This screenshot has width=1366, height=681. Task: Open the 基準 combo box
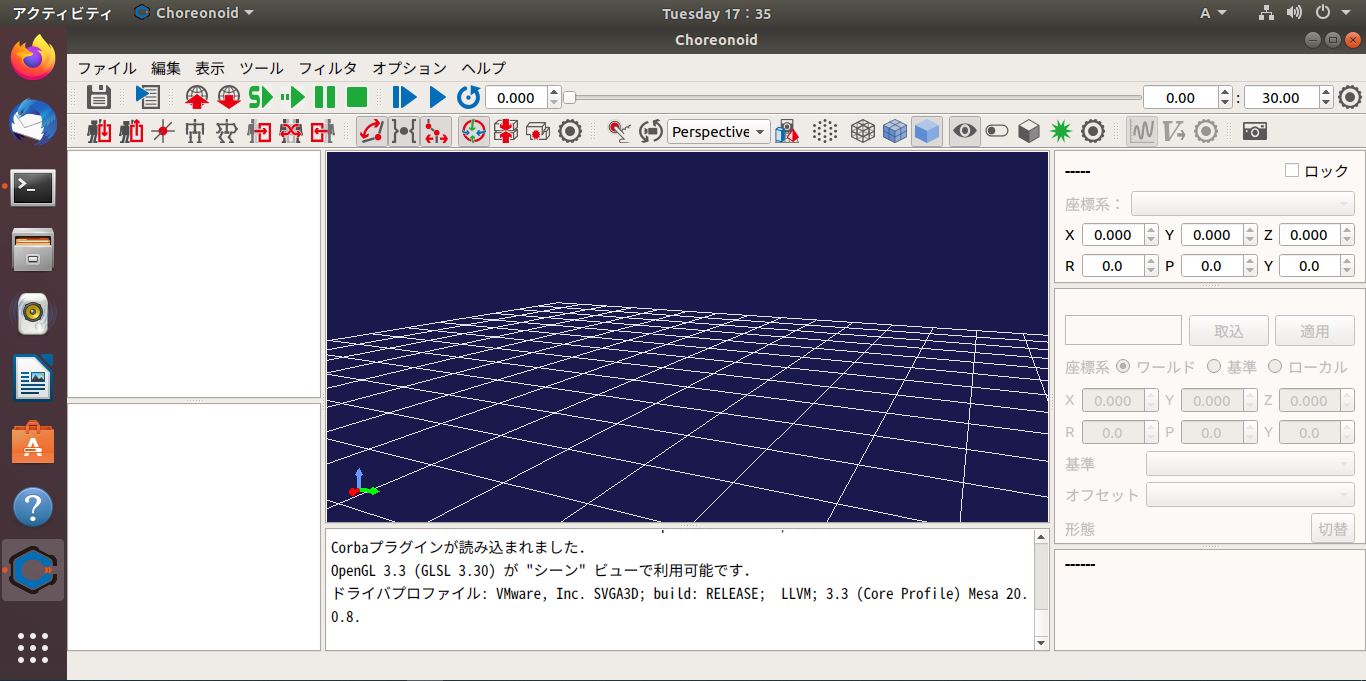click(1250, 464)
